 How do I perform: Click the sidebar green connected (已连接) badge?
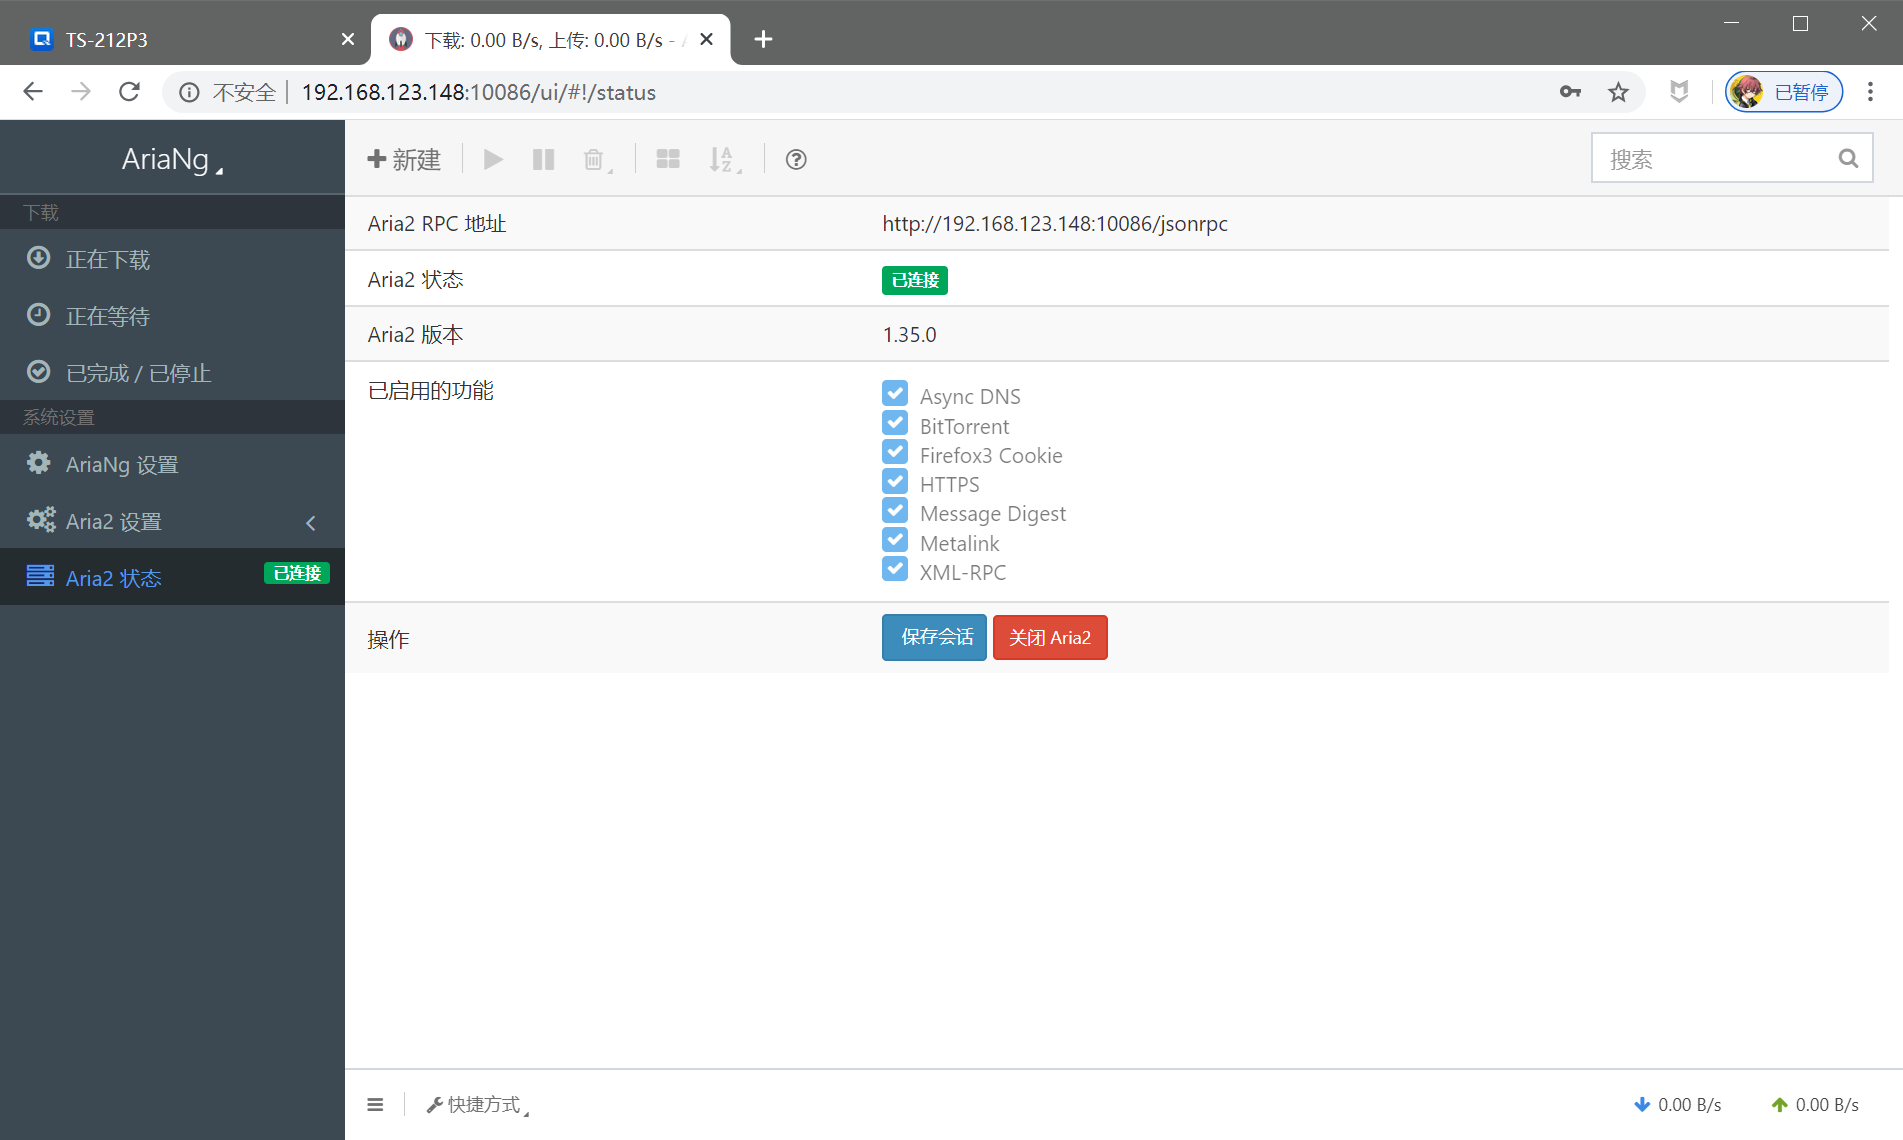297,573
